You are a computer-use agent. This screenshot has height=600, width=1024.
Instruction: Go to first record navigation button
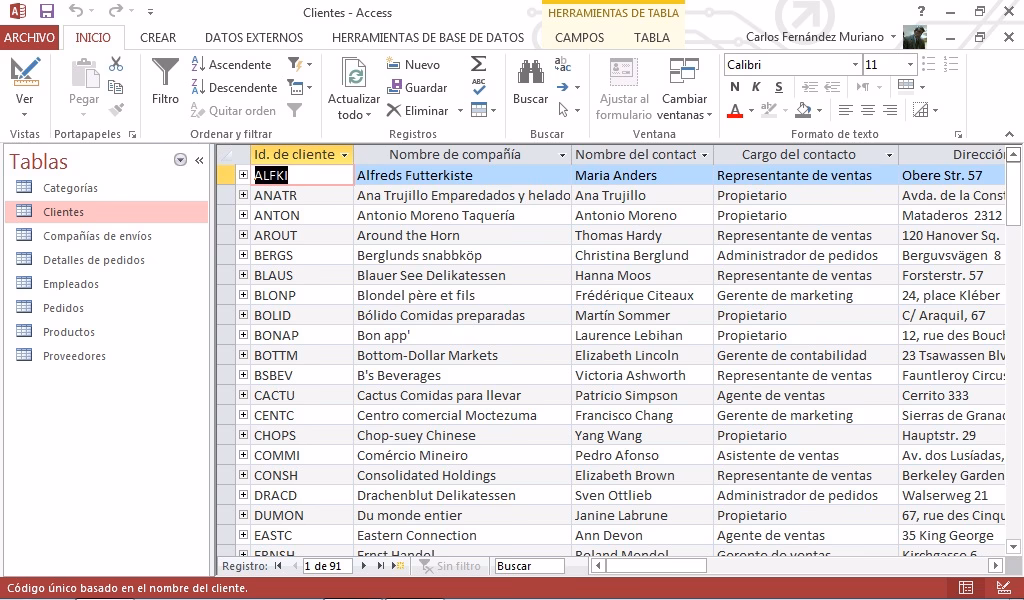point(278,566)
